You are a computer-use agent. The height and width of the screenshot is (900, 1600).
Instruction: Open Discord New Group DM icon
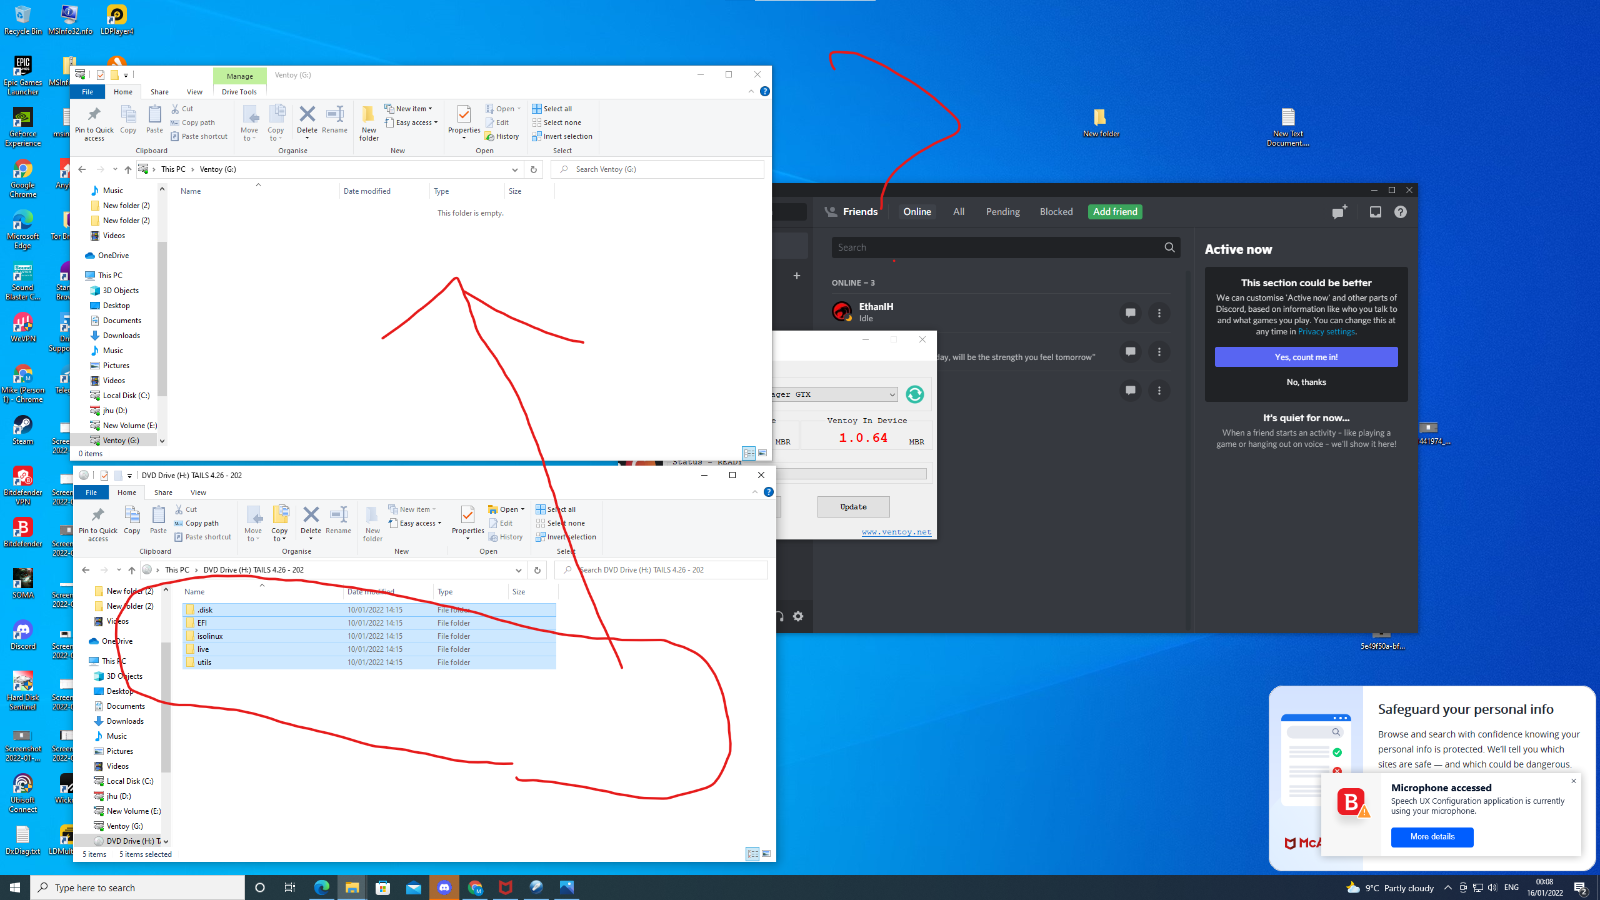pos(1339,212)
